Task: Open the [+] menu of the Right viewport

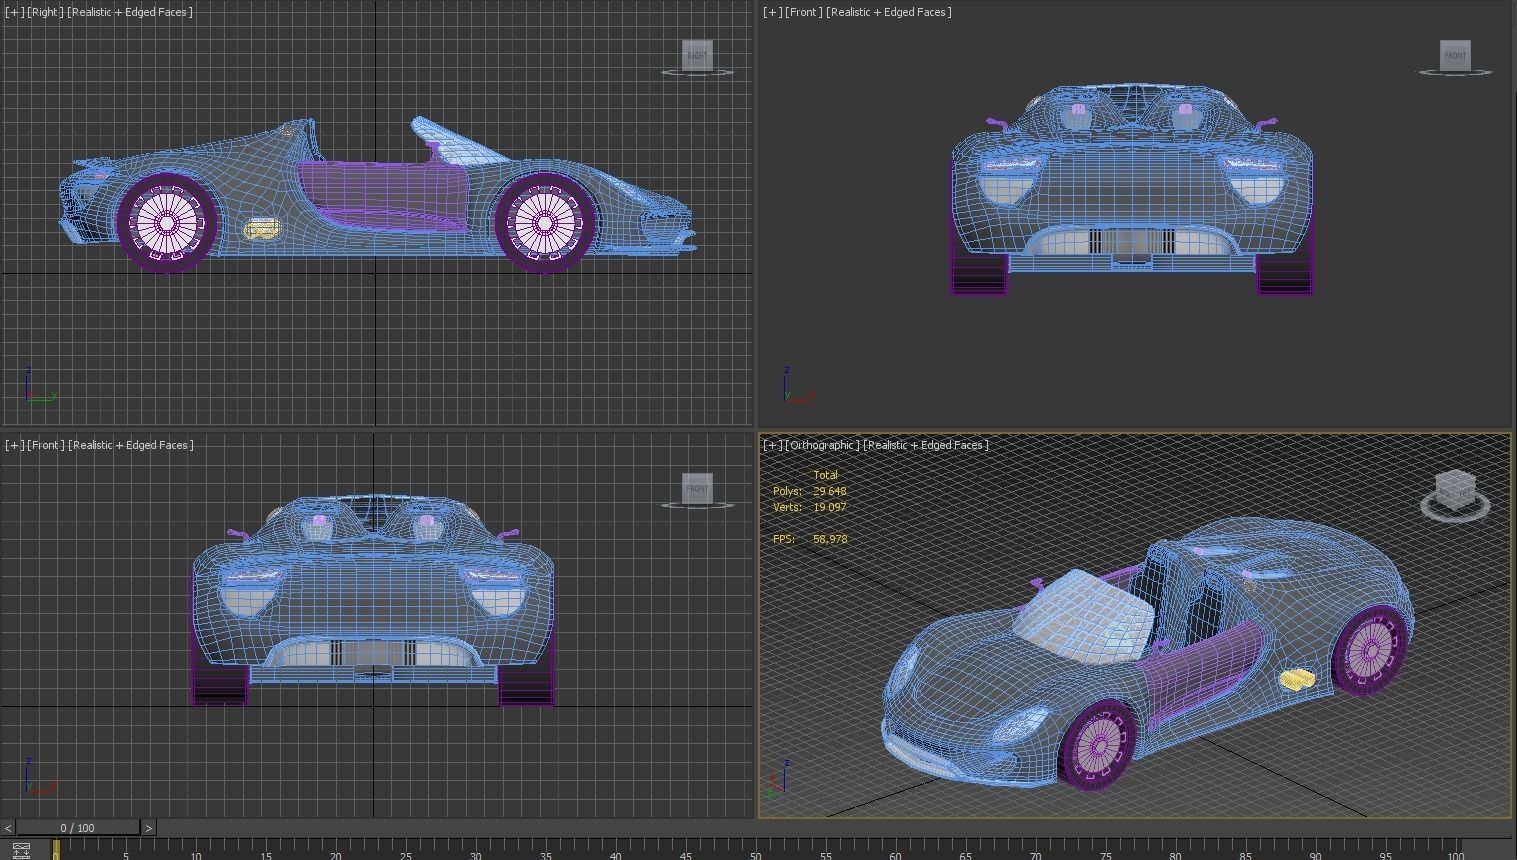Action: tap(15, 12)
